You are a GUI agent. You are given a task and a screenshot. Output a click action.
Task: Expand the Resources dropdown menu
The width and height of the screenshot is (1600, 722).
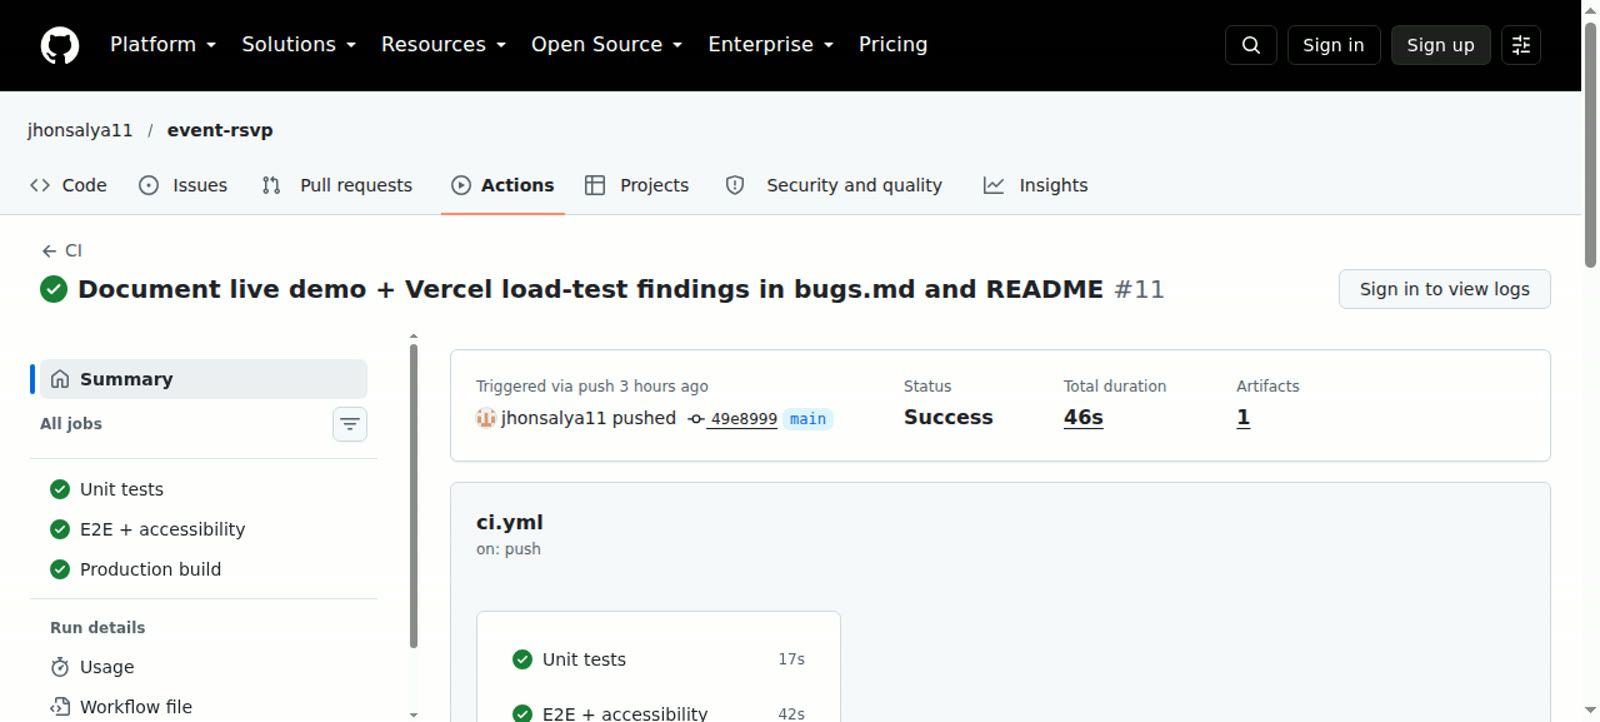[x=444, y=45]
